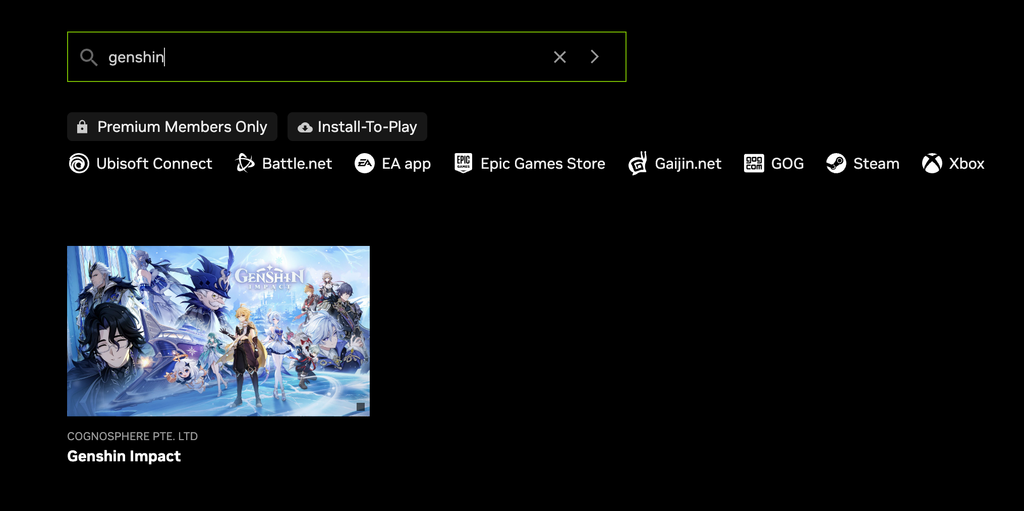Open the Genshin Impact cover thumbnail
Viewport: 1024px width, 511px height.
[x=218, y=331]
